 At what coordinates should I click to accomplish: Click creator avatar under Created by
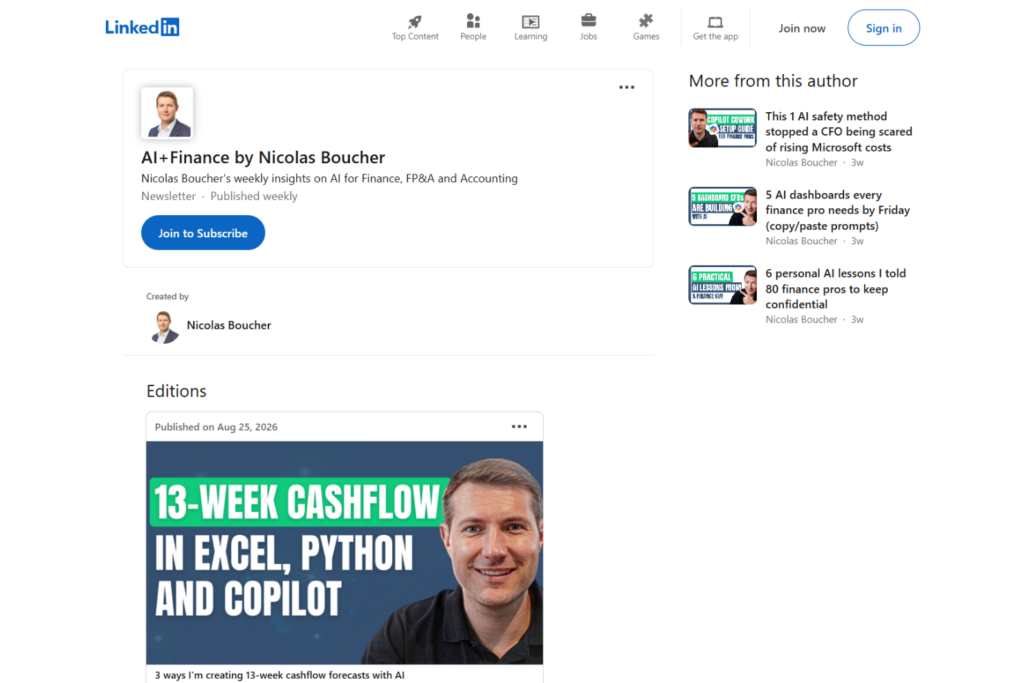164,326
